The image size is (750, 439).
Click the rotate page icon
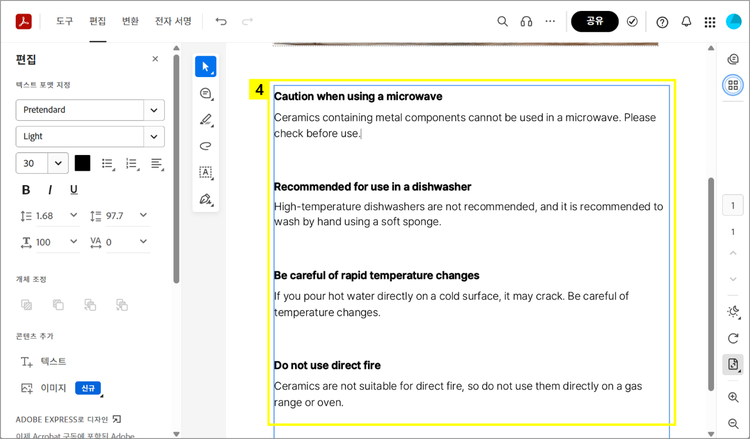(x=733, y=338)
